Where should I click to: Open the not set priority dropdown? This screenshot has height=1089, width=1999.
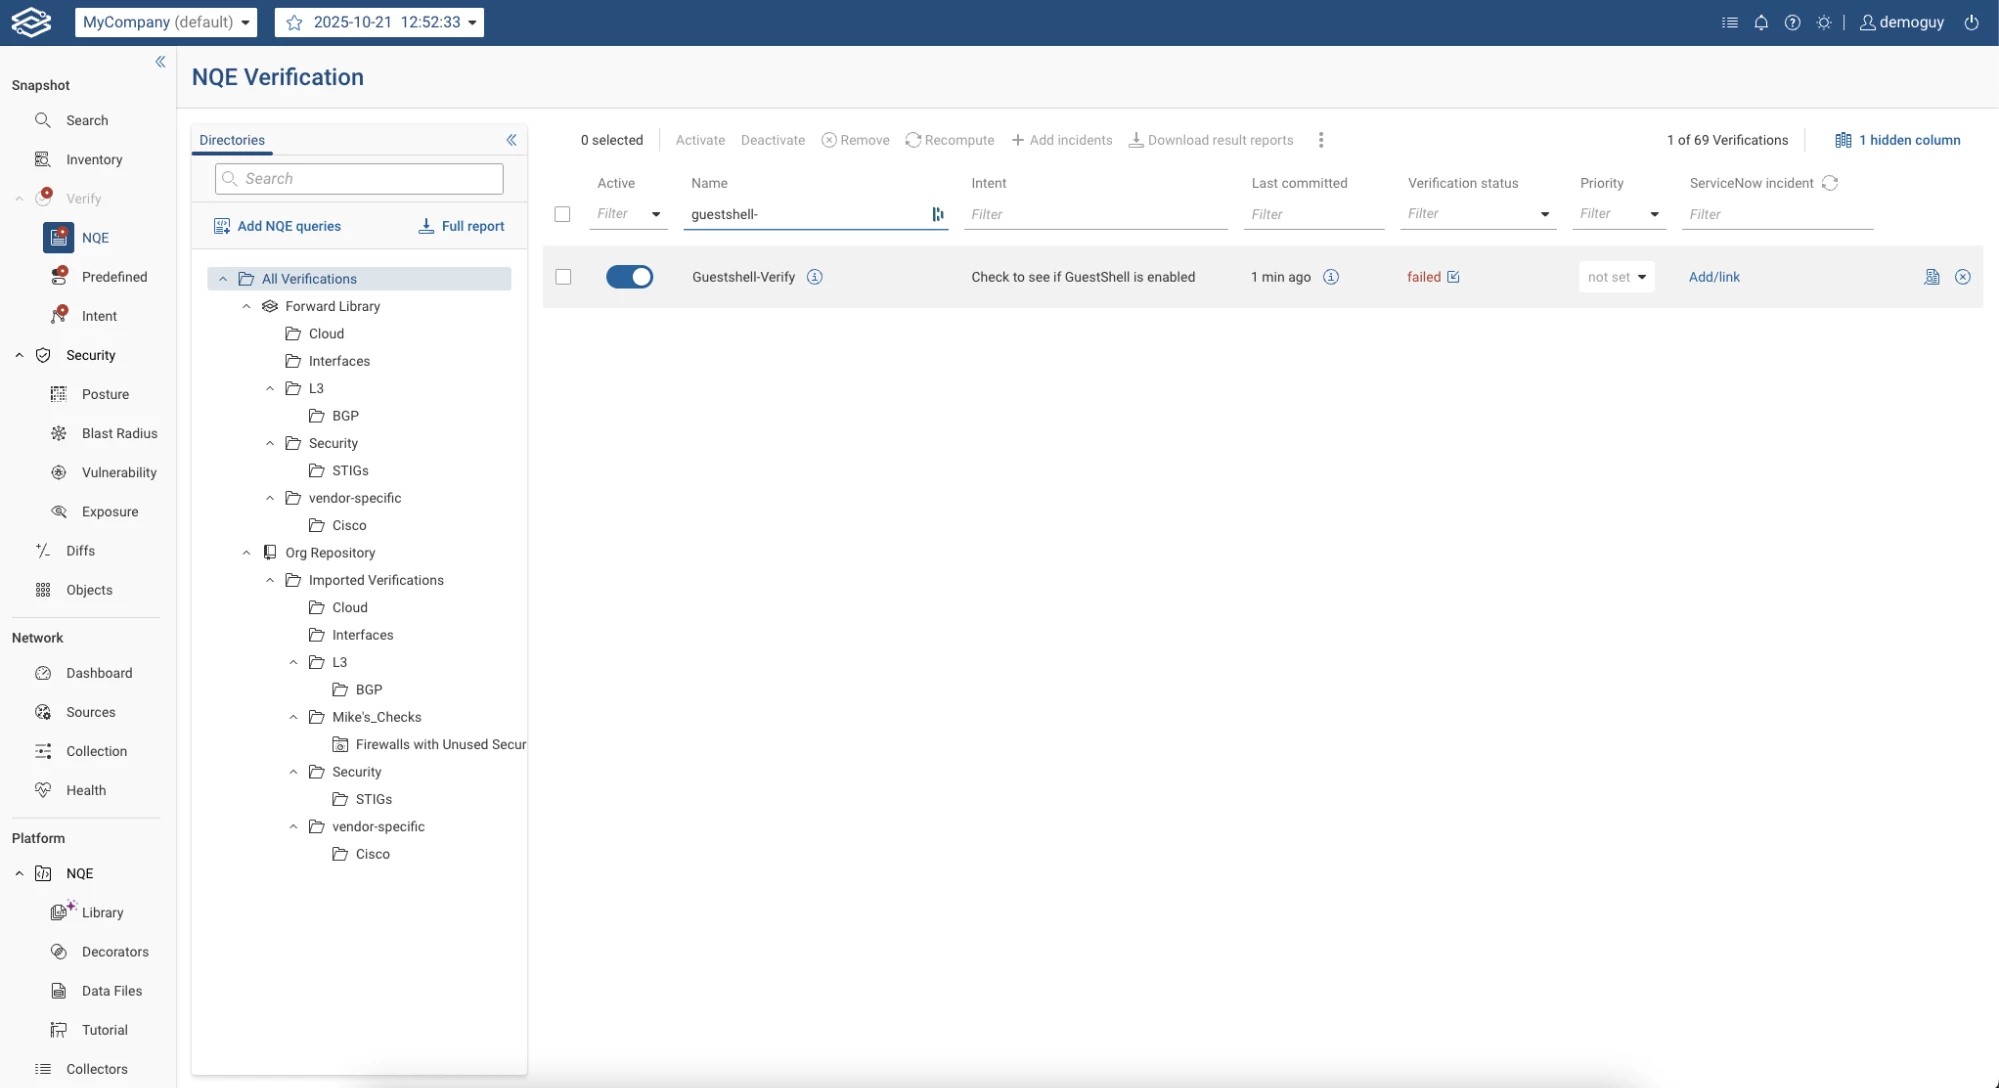(x=1616, y=277)
